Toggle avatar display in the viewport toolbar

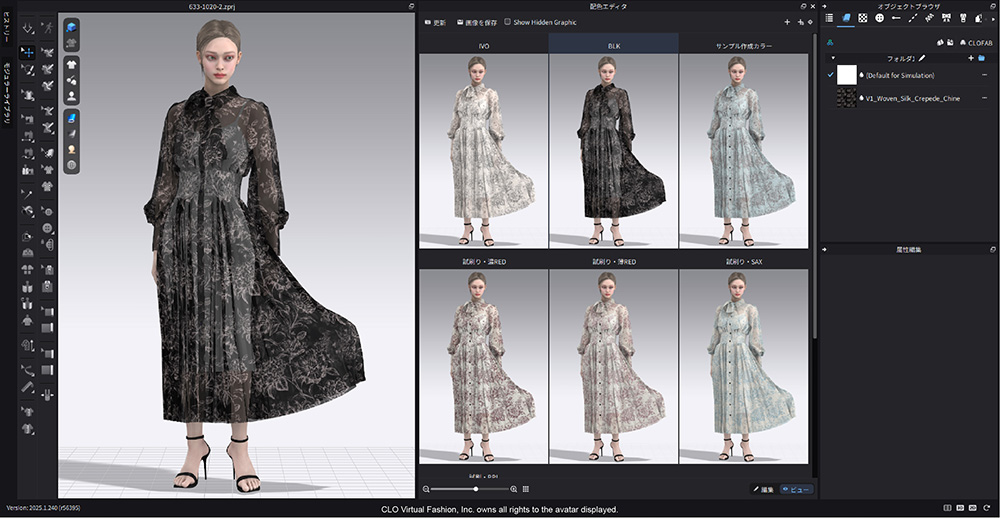(x=72, y=97)
